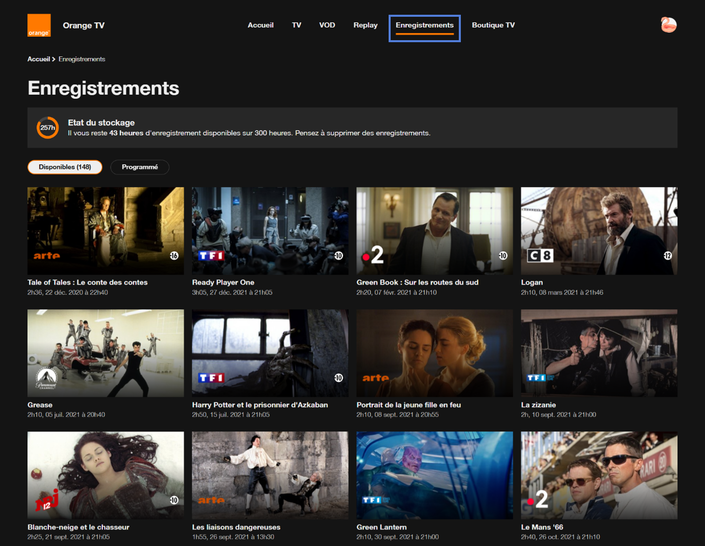The height and width of the screenshot is (546, 705).
Task: Click Green Book : Sur les routes du sud title
Action: click(417, 282)
